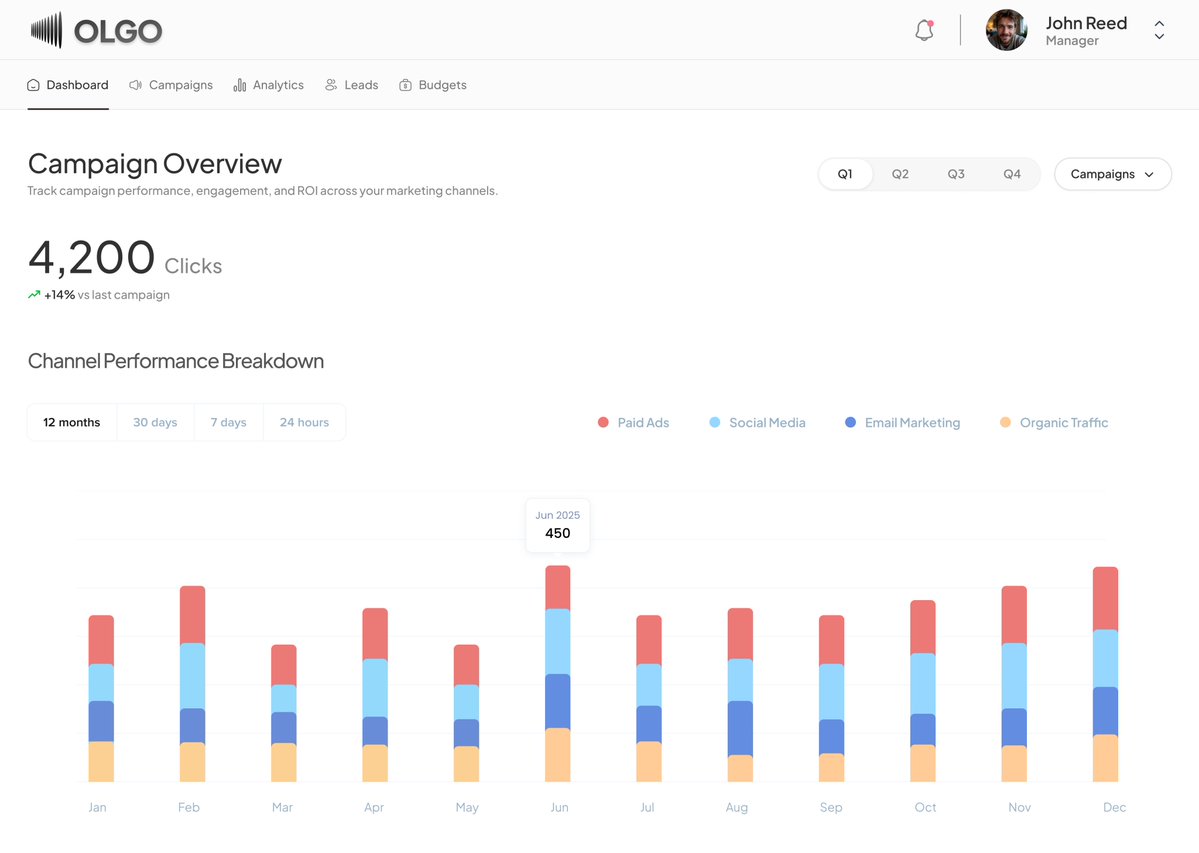Open the Campaigns dropdown
This screenshot has height=853, width=1199.
point(1112,173)
